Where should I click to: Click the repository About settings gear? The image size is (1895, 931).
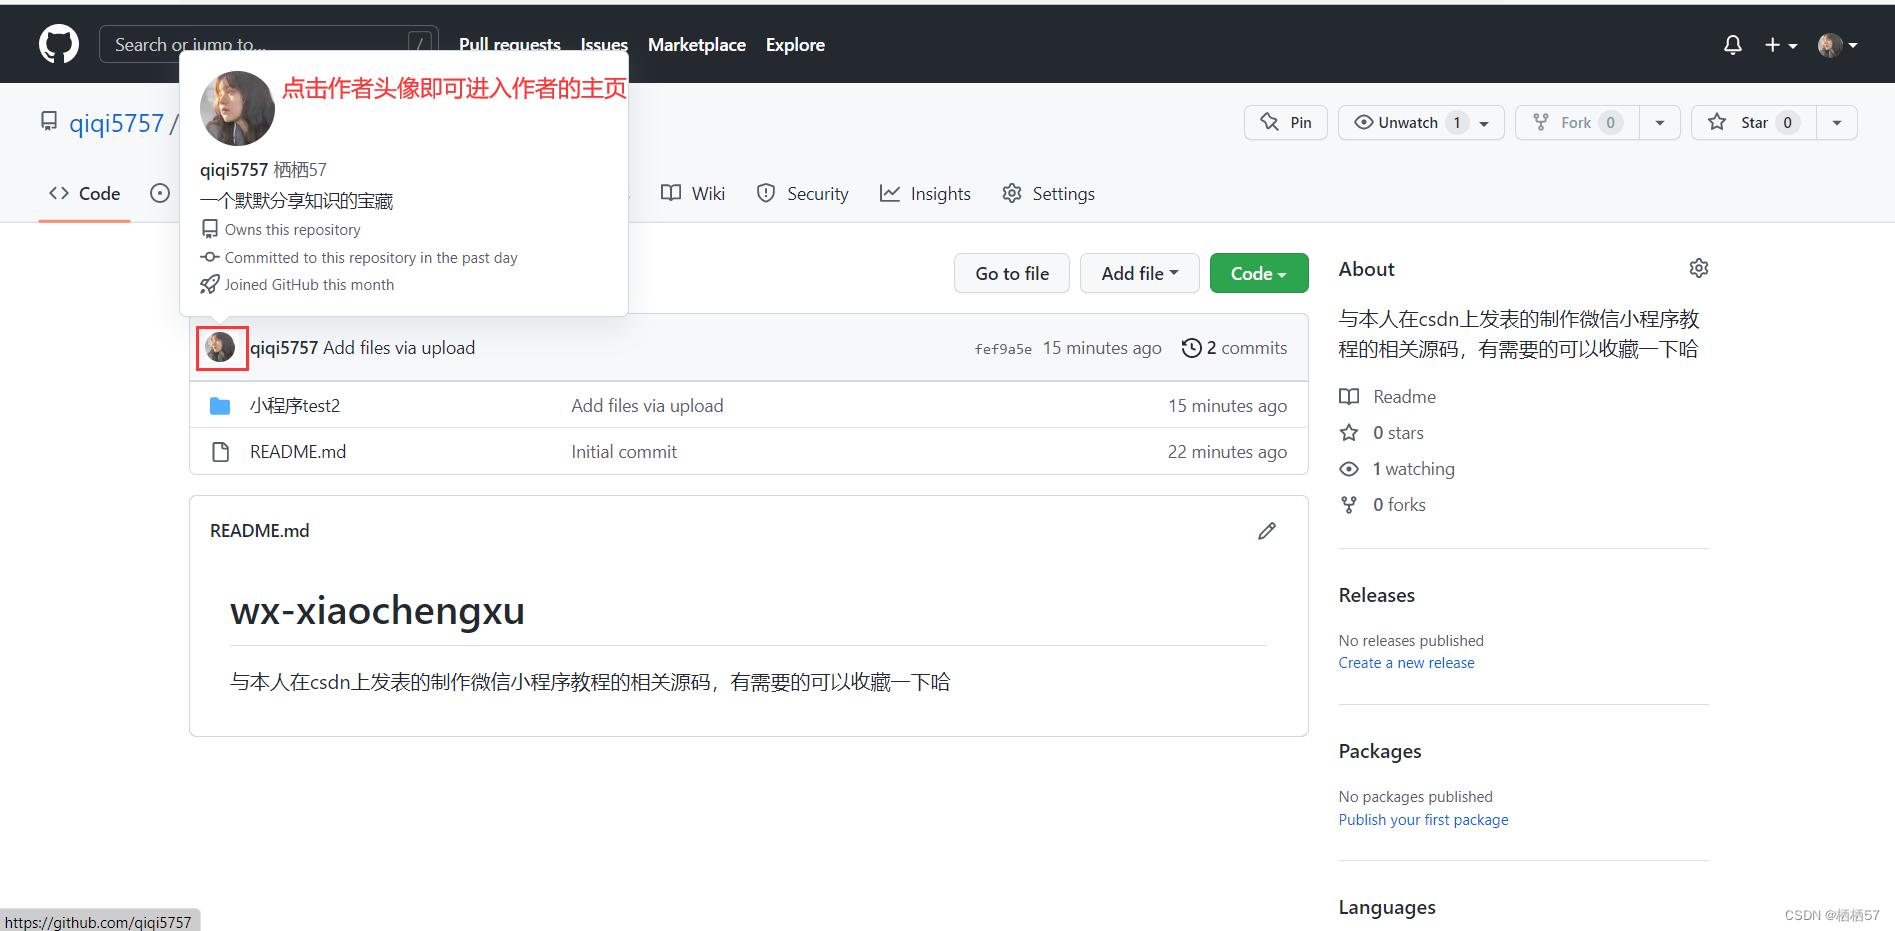point(1699,268)
